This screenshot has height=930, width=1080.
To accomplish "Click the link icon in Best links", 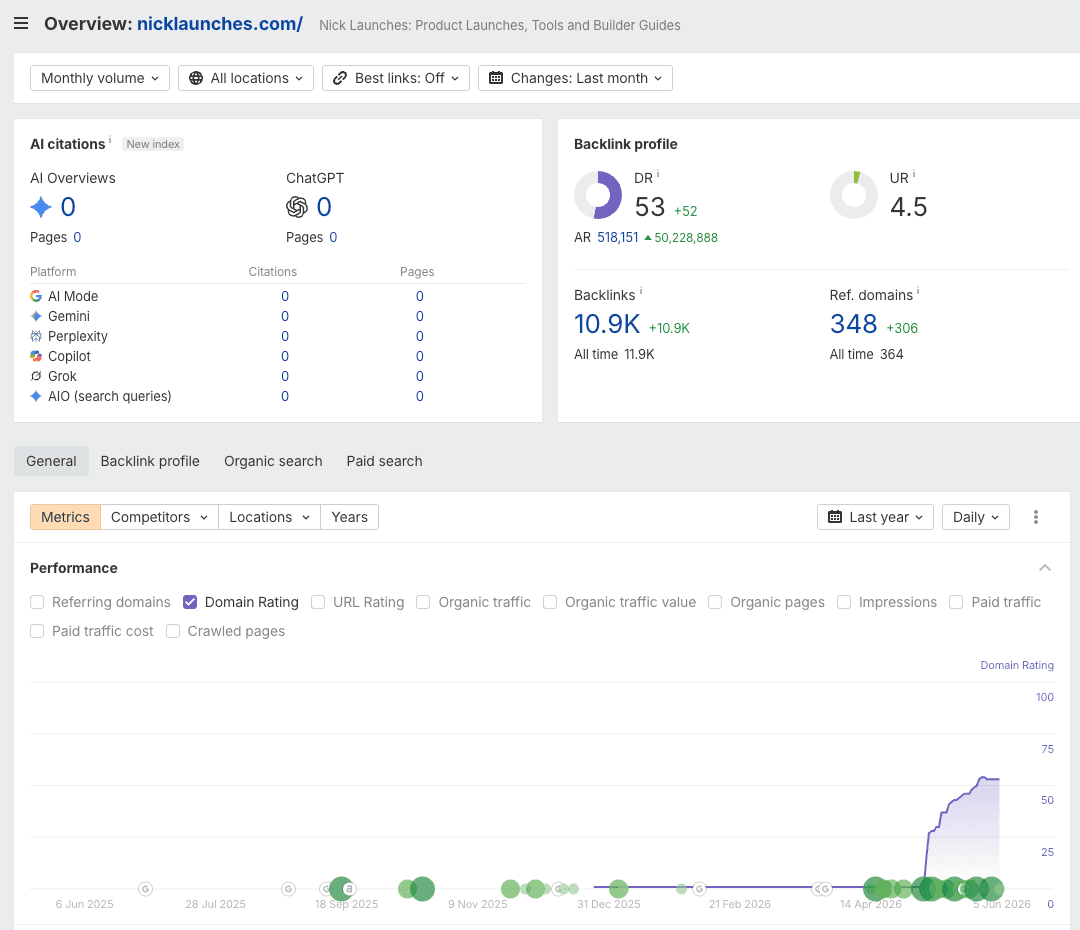I will pyautogui.click(x=340, y=78).
